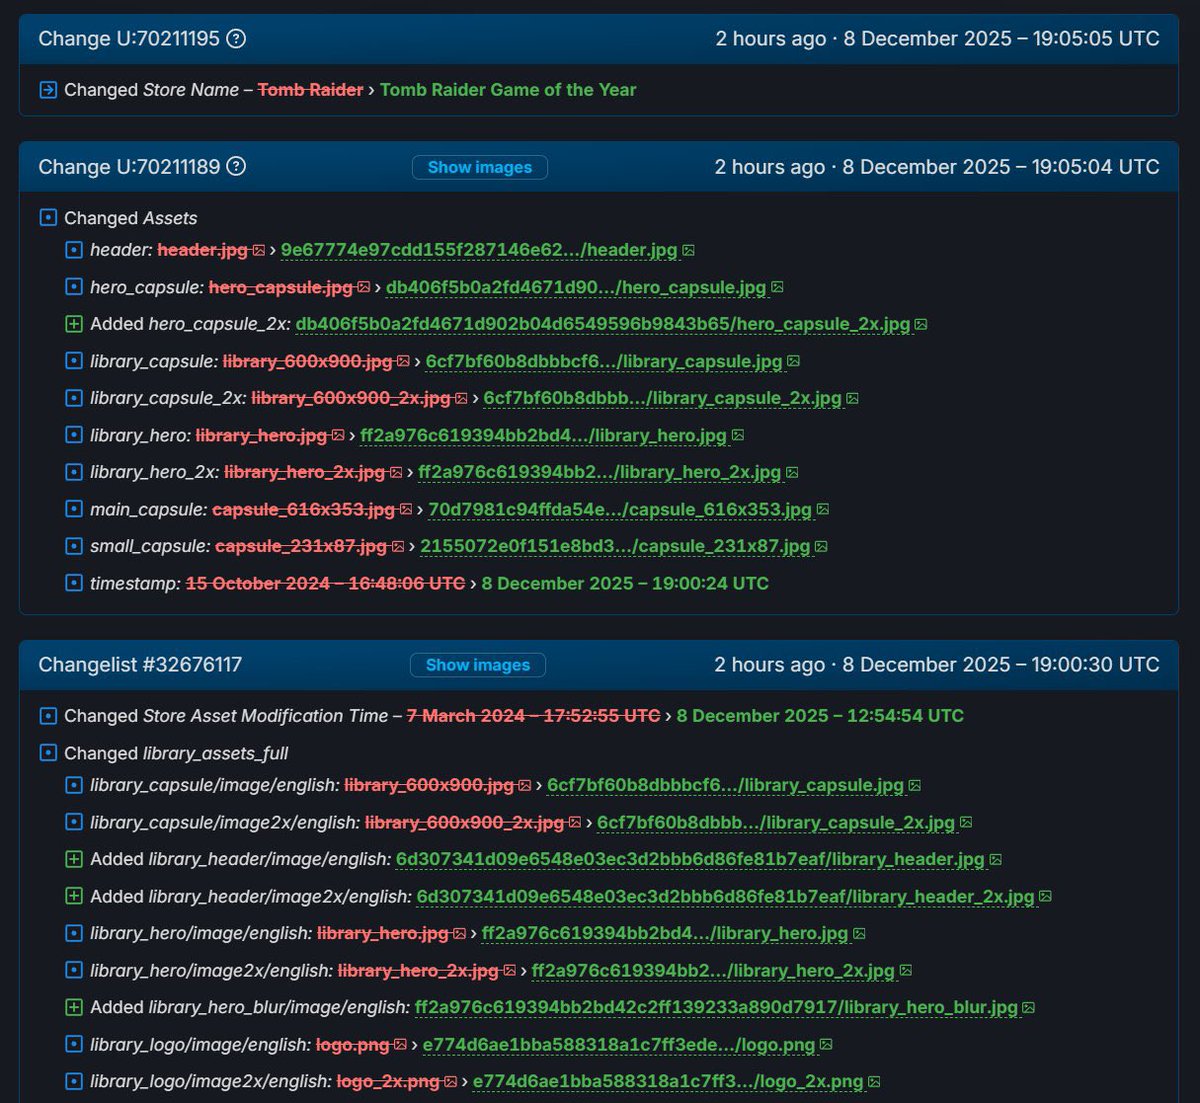Click header time 19:05:04 UTC of Change U:70211189
Screen dimensions: 1200x1103
[1095, 167]
